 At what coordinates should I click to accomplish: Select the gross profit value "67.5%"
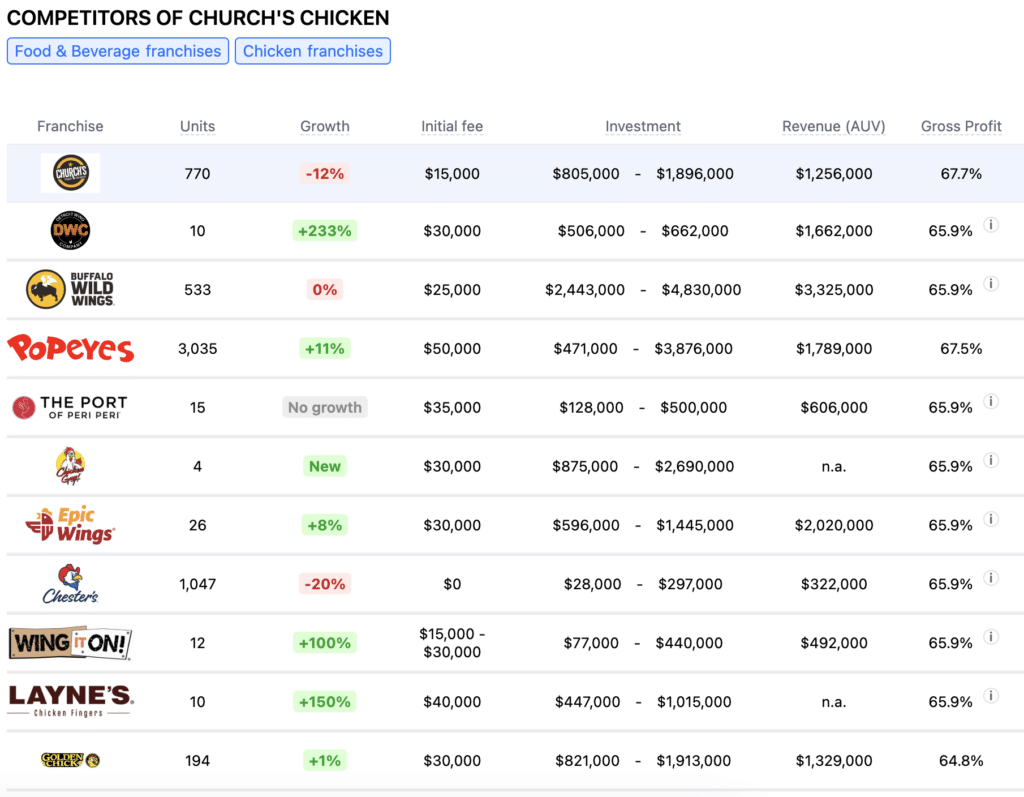(x=961, y=348)
